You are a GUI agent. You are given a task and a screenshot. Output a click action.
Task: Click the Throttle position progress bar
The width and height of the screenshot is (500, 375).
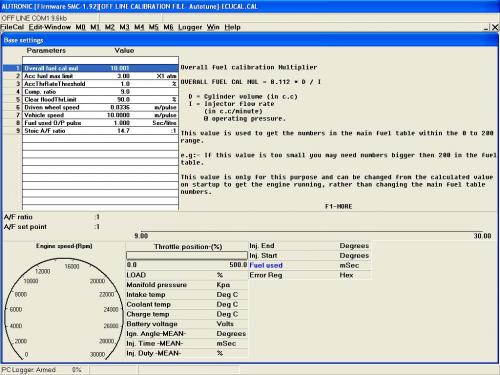click(x=187, y=256)
